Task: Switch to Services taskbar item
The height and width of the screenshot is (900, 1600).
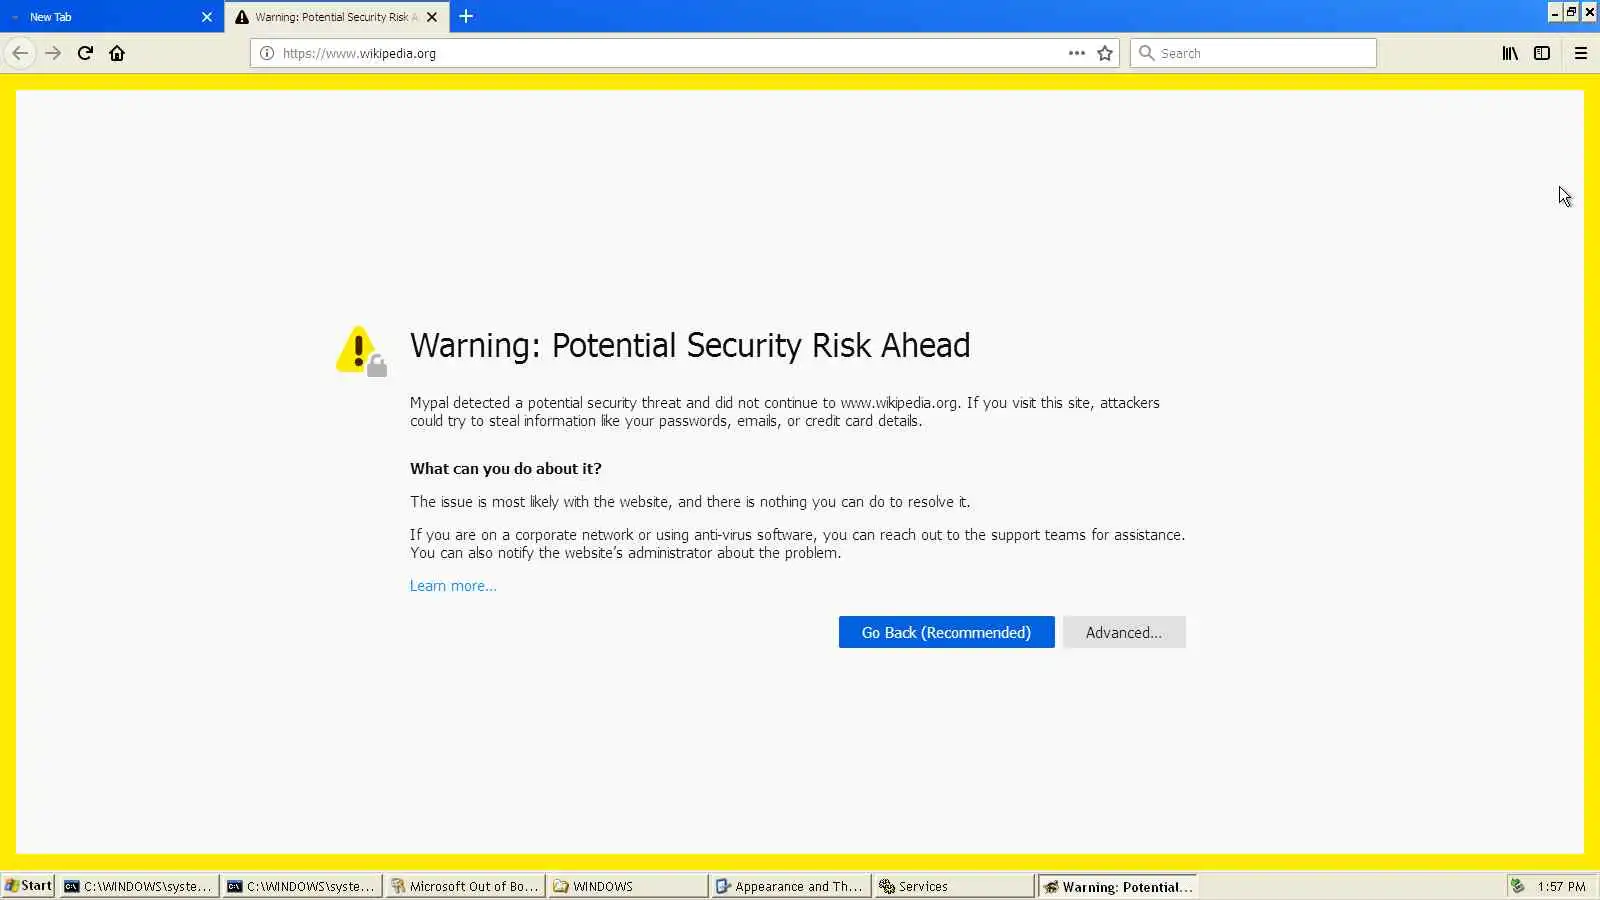Action: coord(954,886)
